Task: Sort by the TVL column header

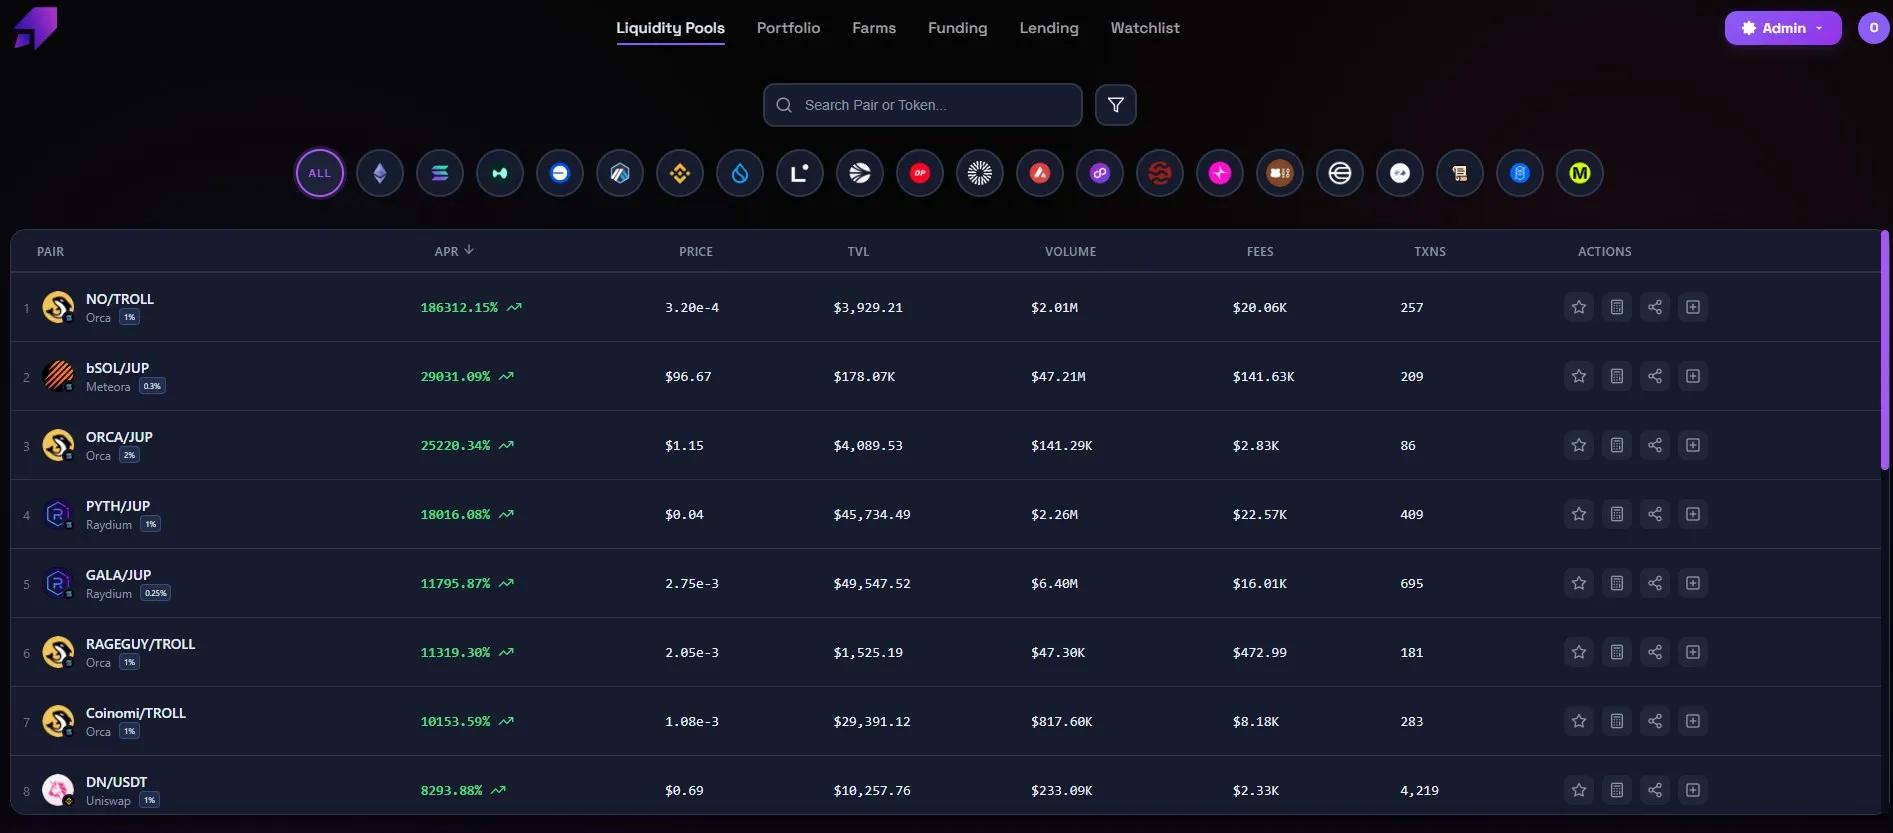Action: coord(858,252)
